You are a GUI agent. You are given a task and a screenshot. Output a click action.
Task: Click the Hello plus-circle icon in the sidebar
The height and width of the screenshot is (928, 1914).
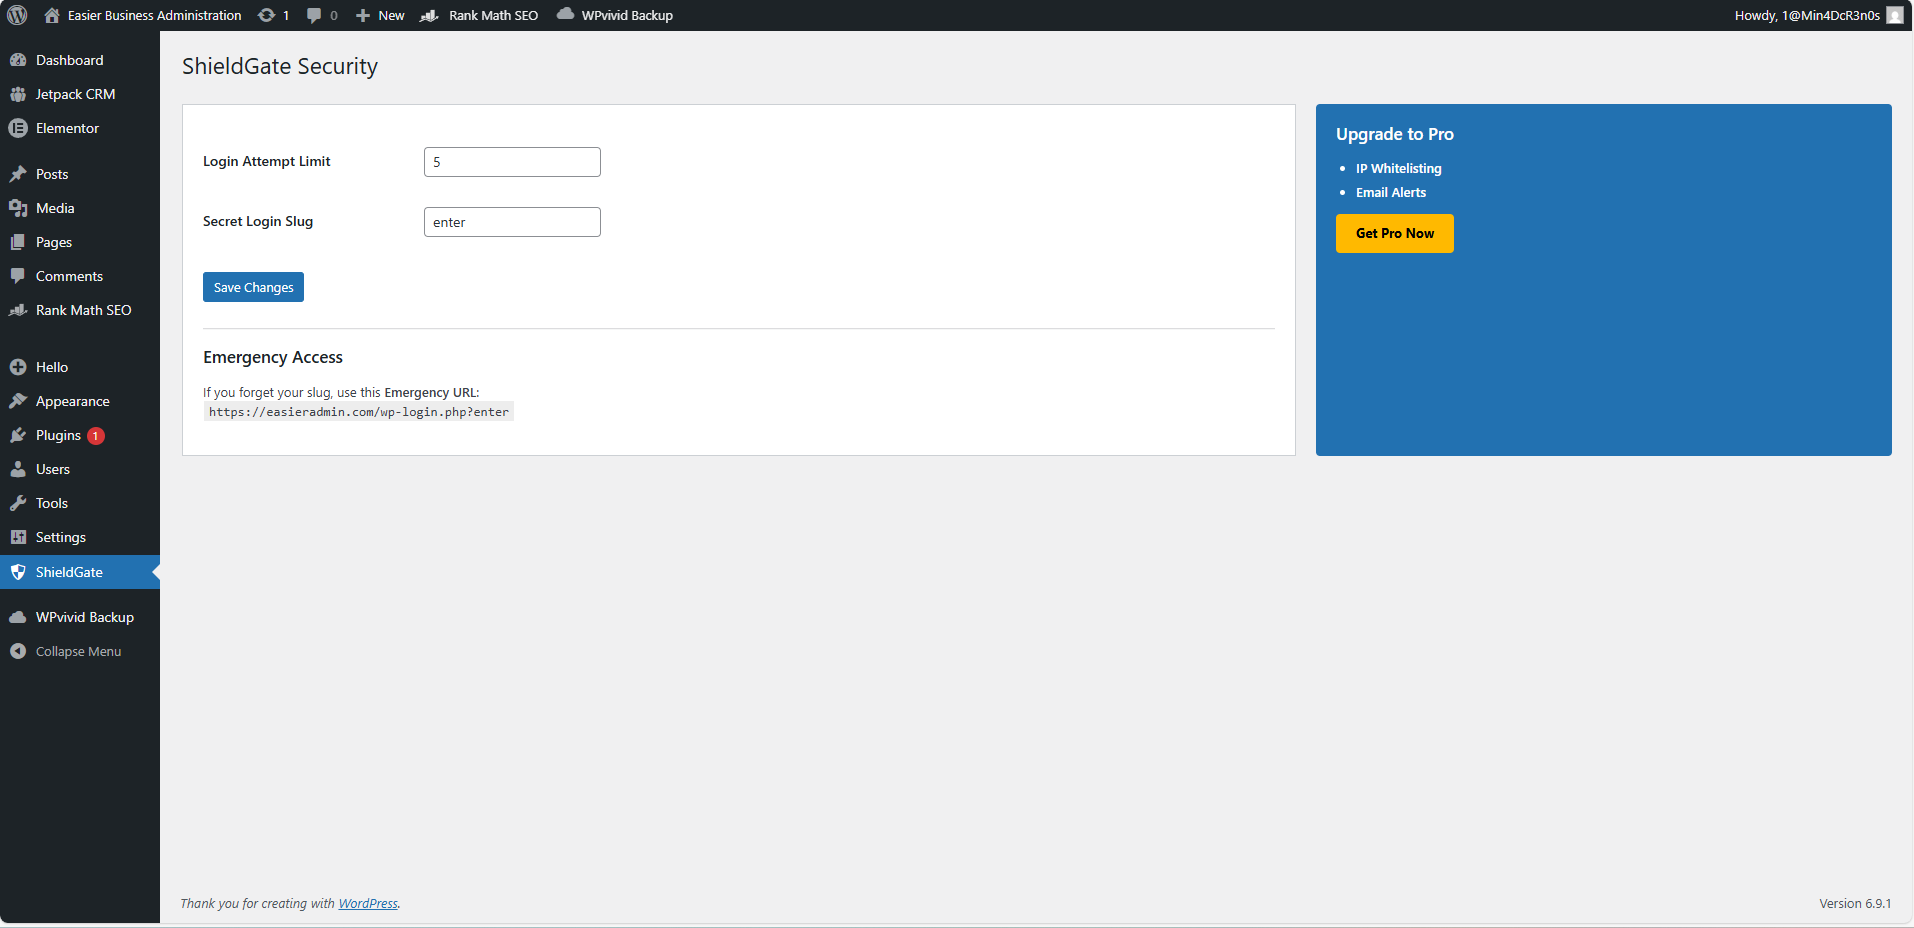18,367
